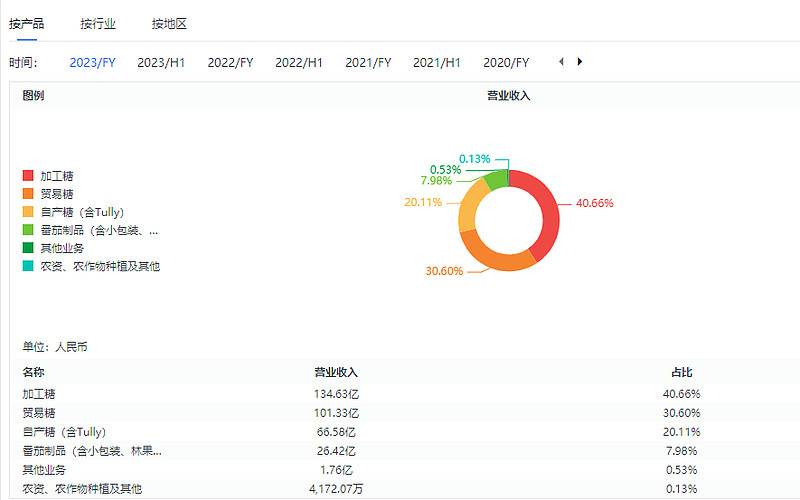Viewport: 800px width, 500px height.
Task: Toggle the dark green 其他业务 legend marker
Action: click(28, 247)
